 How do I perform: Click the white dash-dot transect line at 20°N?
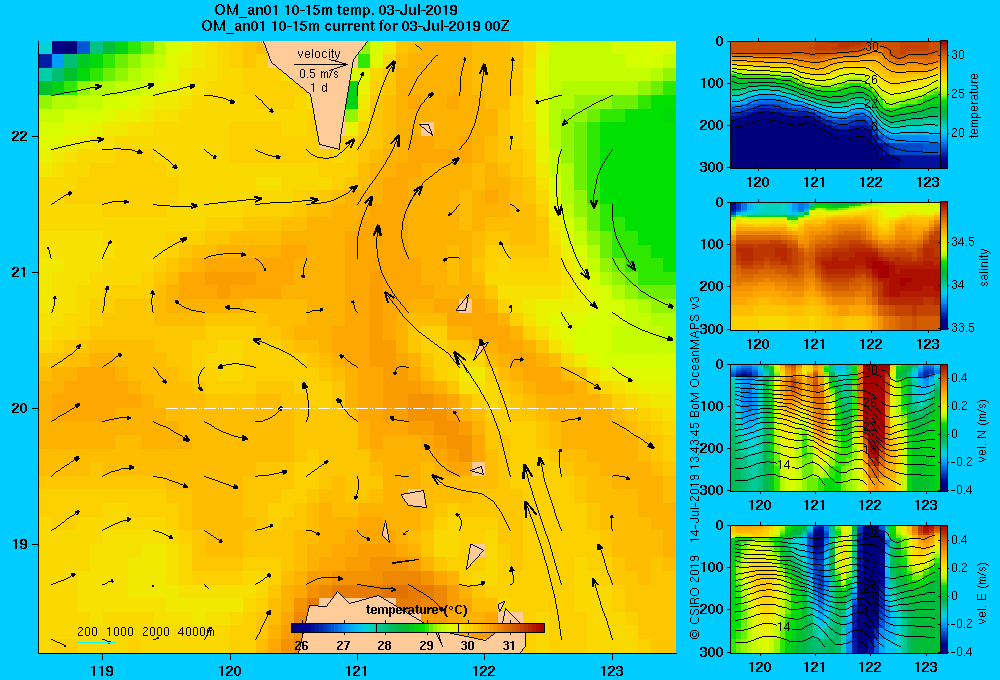coord(401,408)
